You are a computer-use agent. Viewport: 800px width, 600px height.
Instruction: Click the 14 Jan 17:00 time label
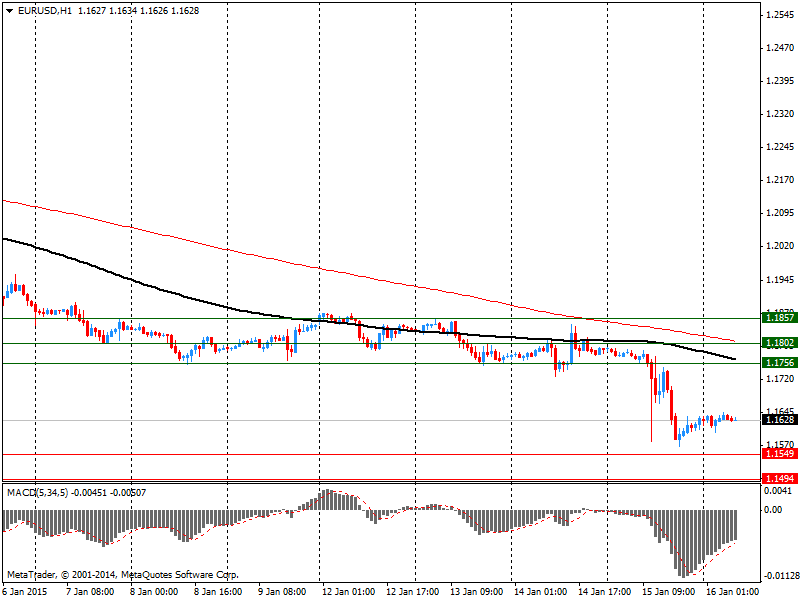(x=605, y=592)
